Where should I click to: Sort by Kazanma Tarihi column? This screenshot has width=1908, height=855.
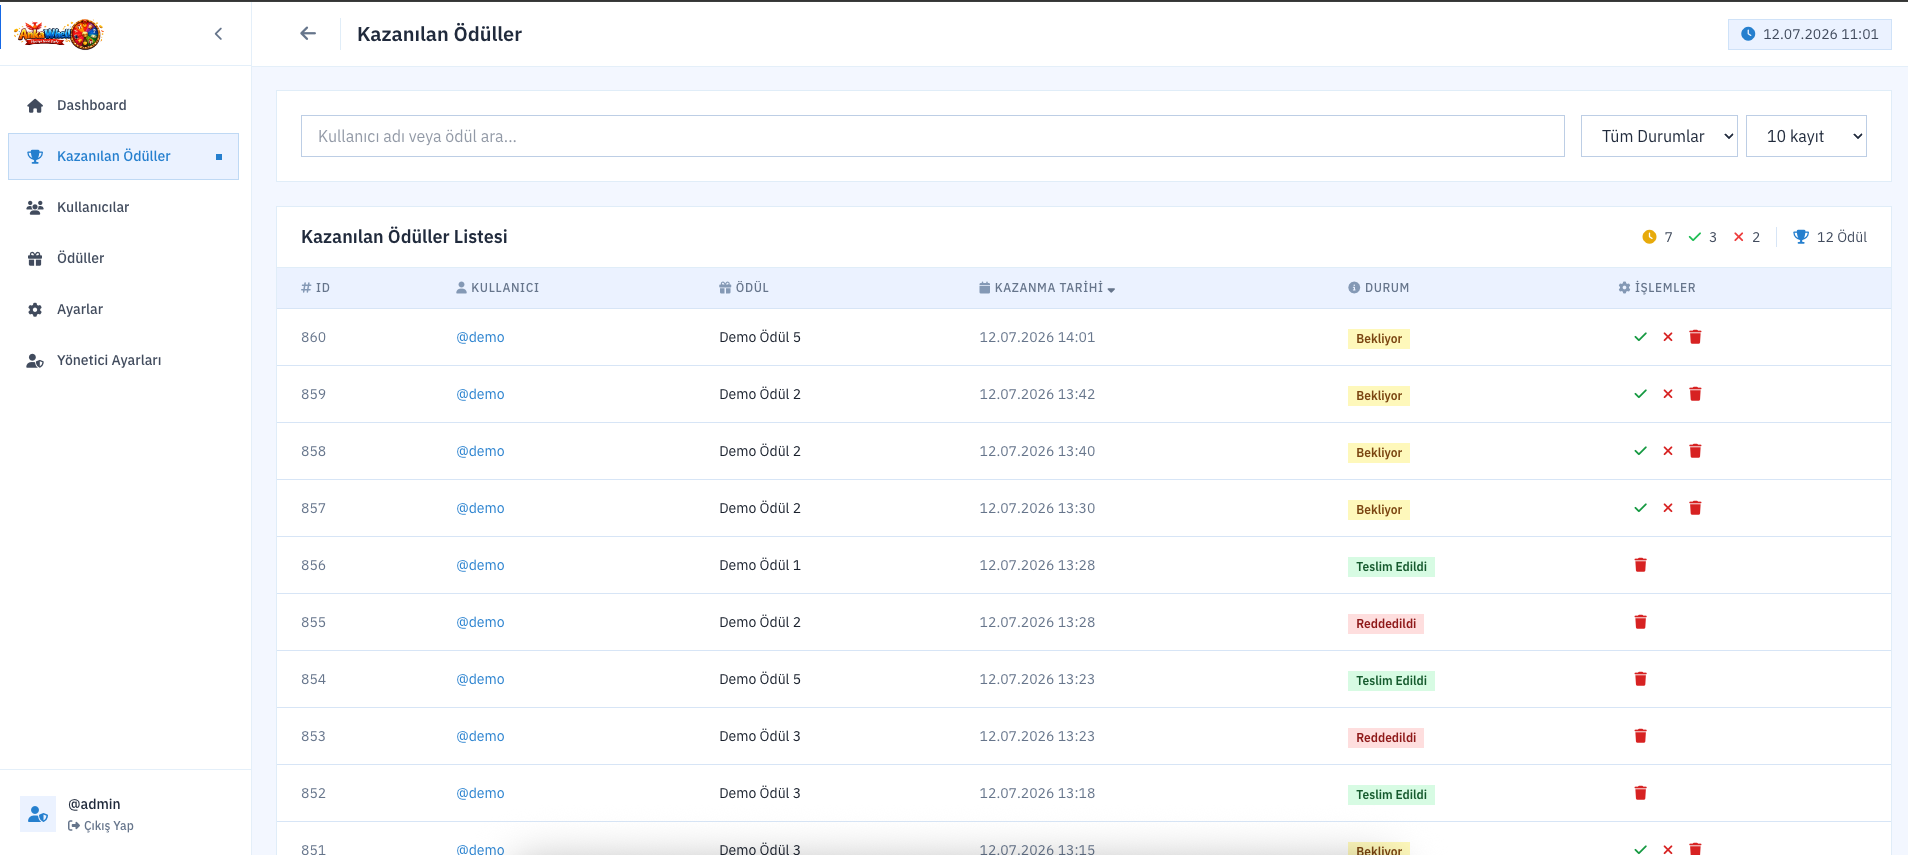[1047, 288]
